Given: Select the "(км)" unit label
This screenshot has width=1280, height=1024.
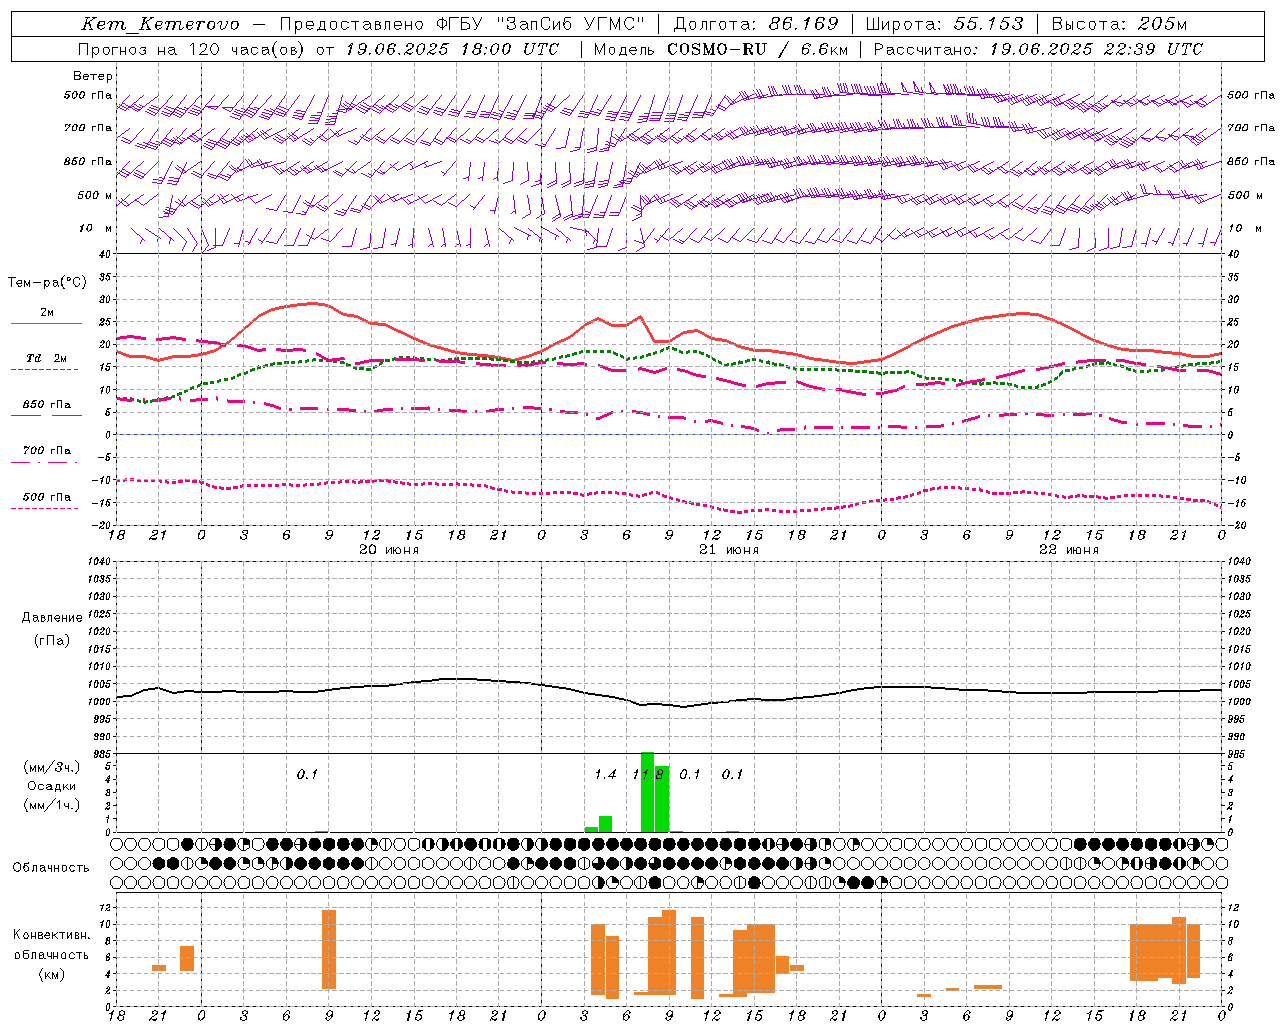Looking at the screenshot, I should pyautogui.click(x=51, y=973).
